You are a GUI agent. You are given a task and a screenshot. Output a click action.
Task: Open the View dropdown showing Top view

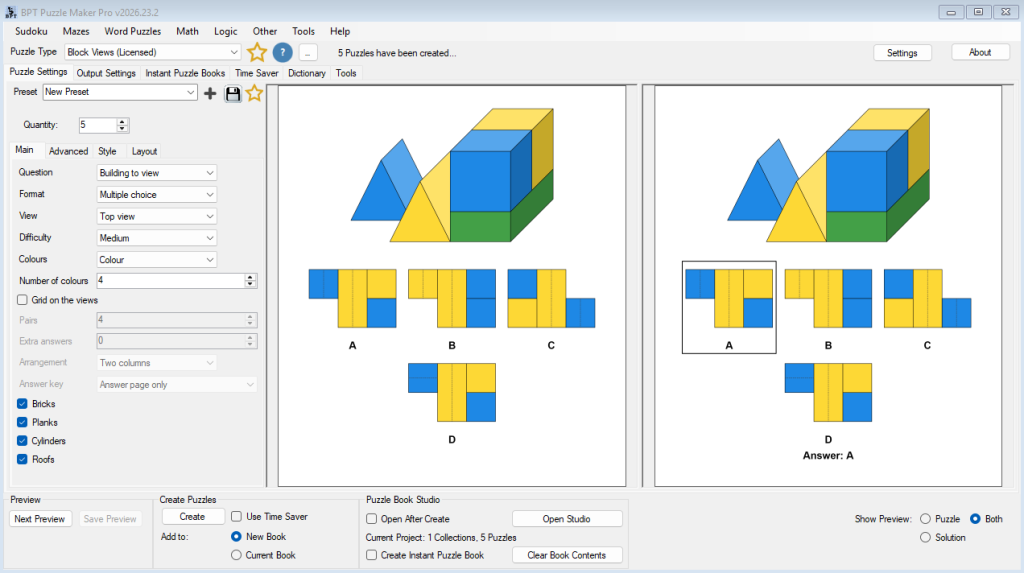[157, 216]
